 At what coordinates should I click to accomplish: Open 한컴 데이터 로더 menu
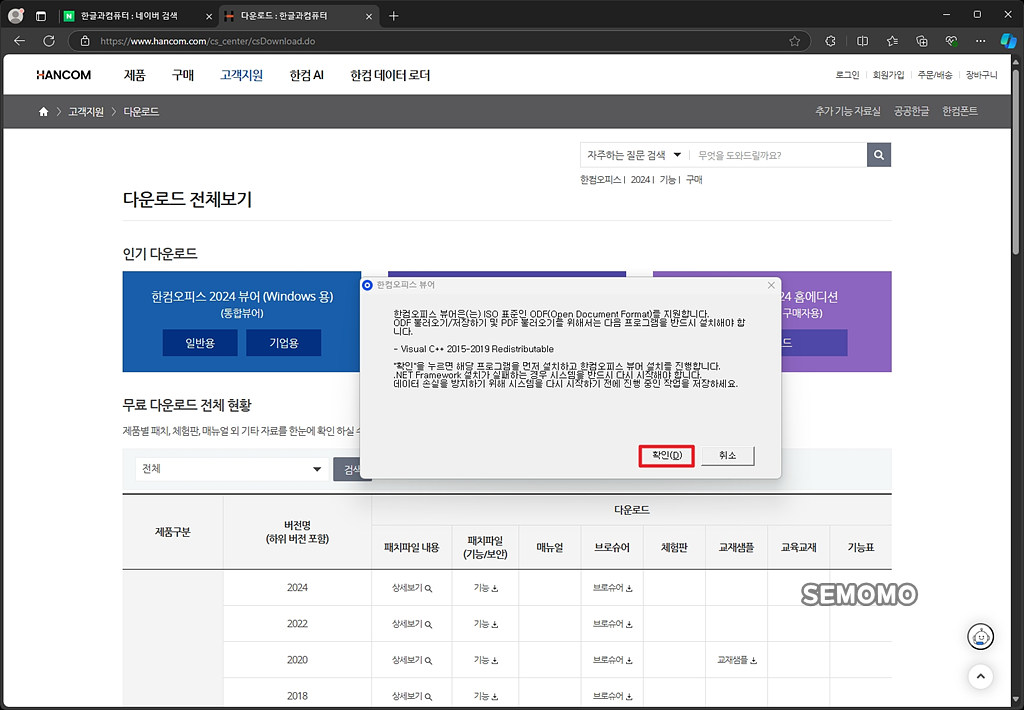(x=390, y=75)
